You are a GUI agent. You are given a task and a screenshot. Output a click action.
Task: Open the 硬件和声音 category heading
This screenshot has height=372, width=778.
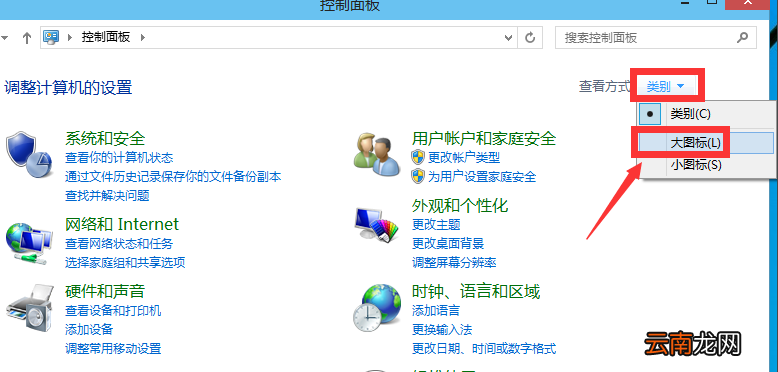105,292
